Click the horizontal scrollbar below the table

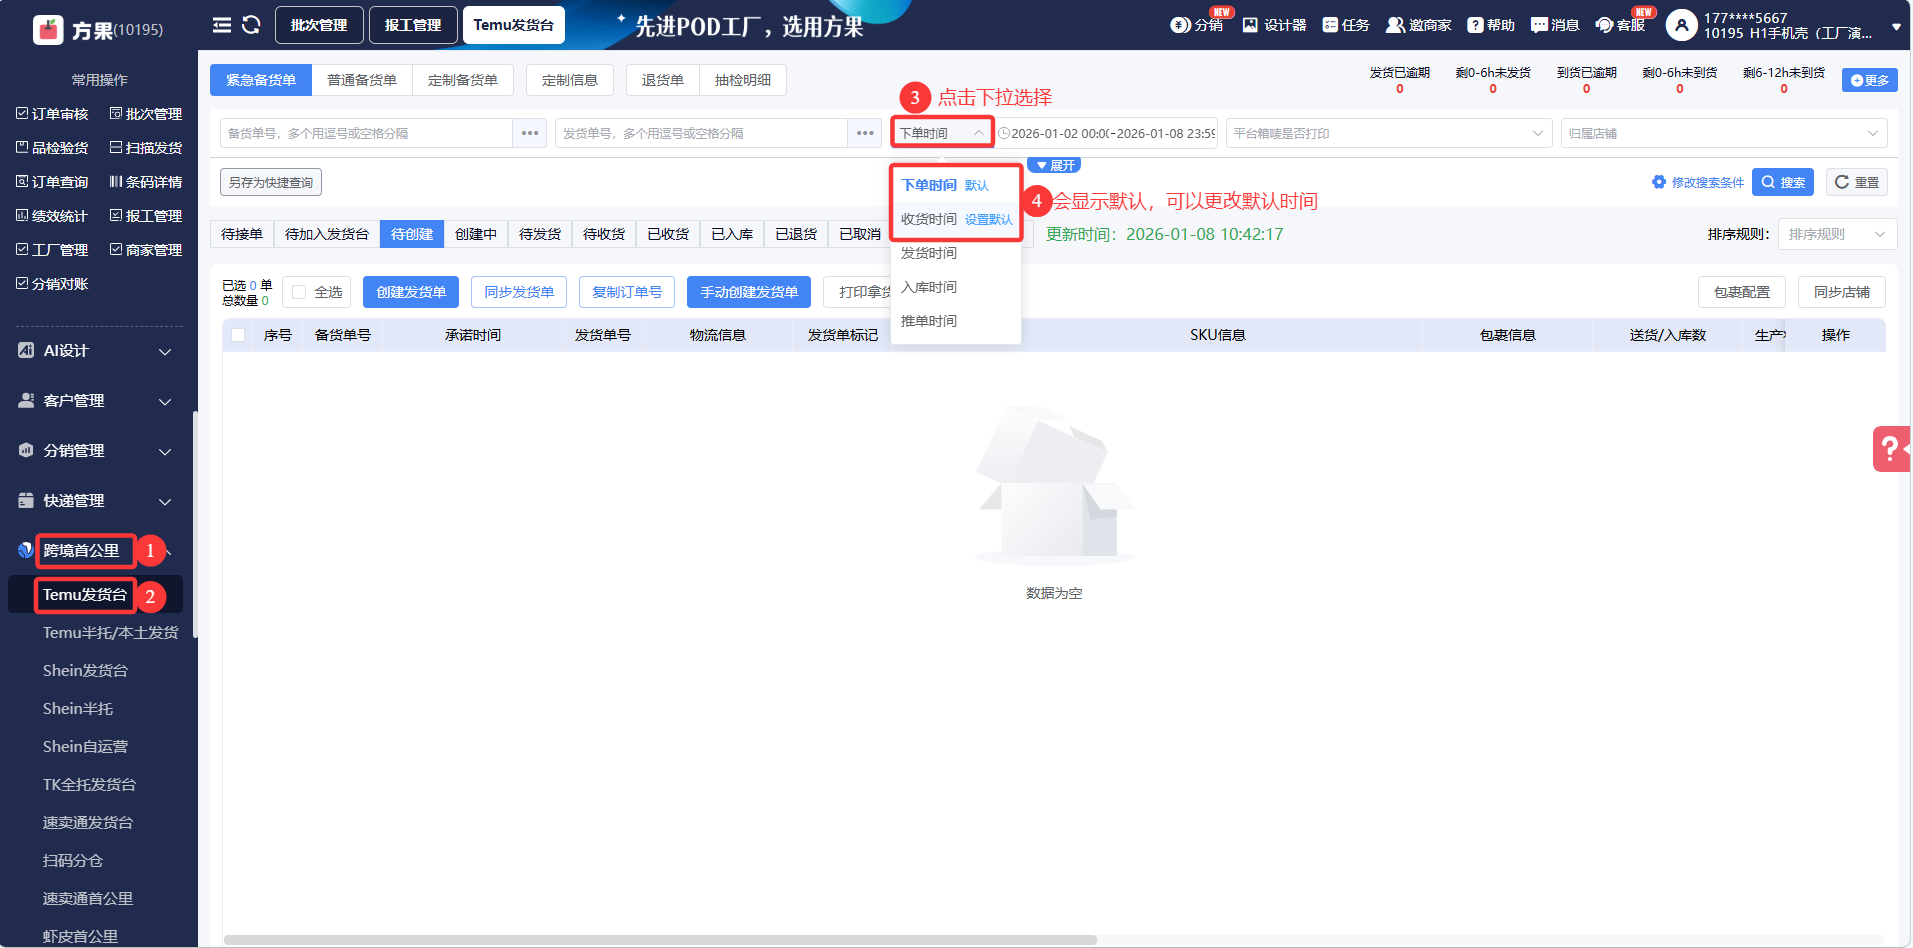660,940
